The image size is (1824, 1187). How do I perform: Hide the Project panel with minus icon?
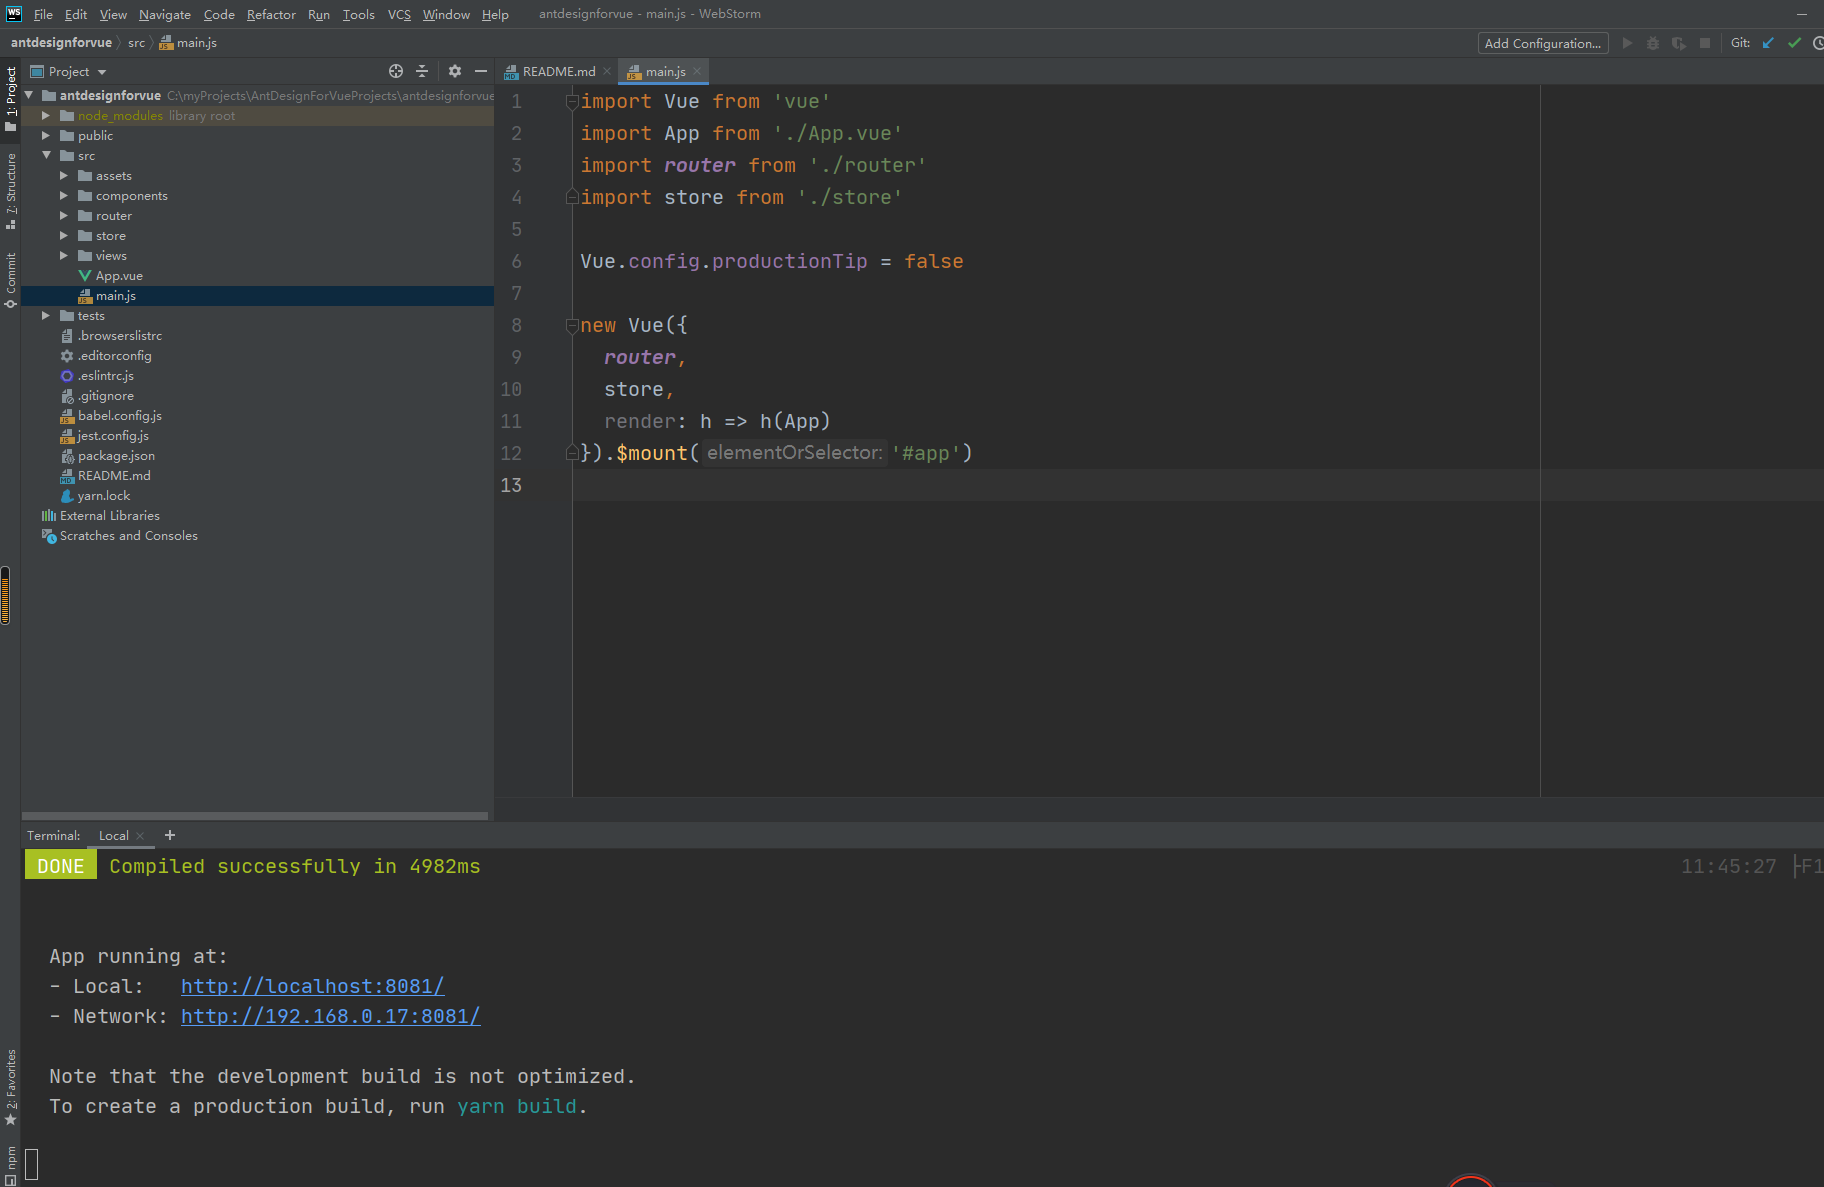coord(481,71)
